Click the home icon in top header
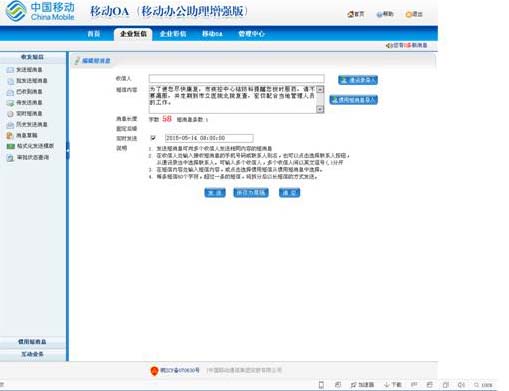 (x=350, y=14)
